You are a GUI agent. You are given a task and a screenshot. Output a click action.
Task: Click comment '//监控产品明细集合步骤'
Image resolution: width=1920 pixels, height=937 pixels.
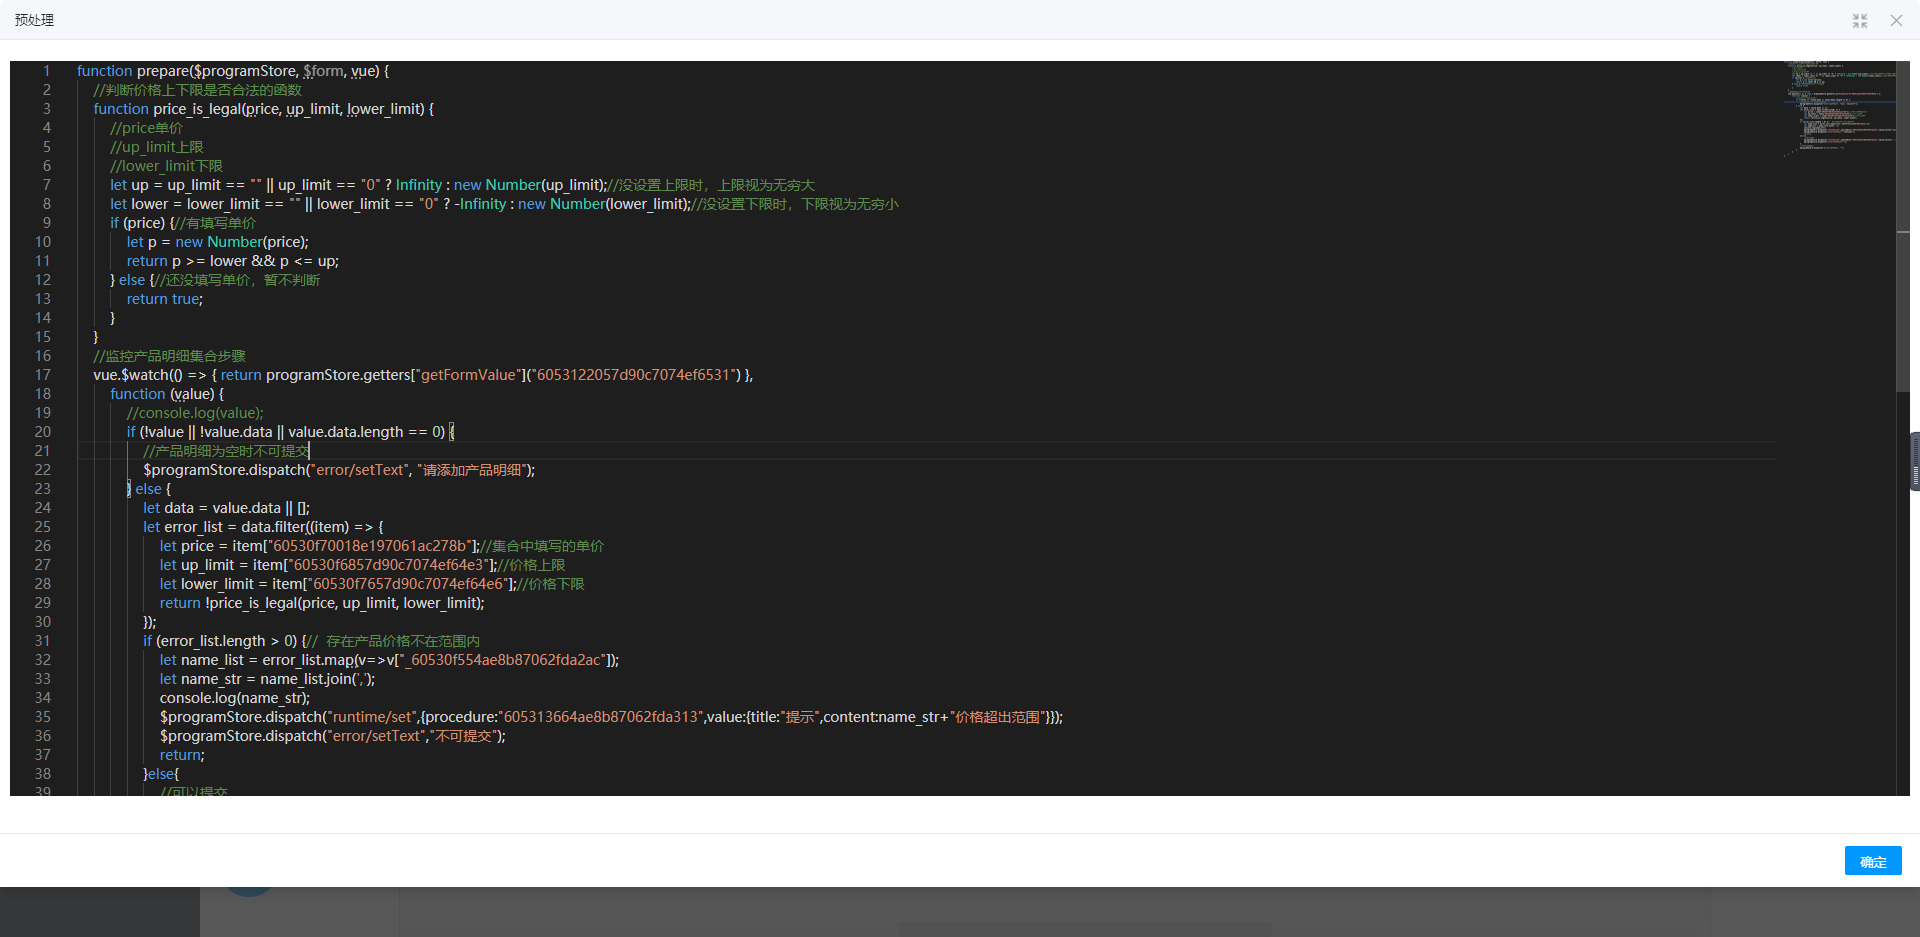click(169, 356)
